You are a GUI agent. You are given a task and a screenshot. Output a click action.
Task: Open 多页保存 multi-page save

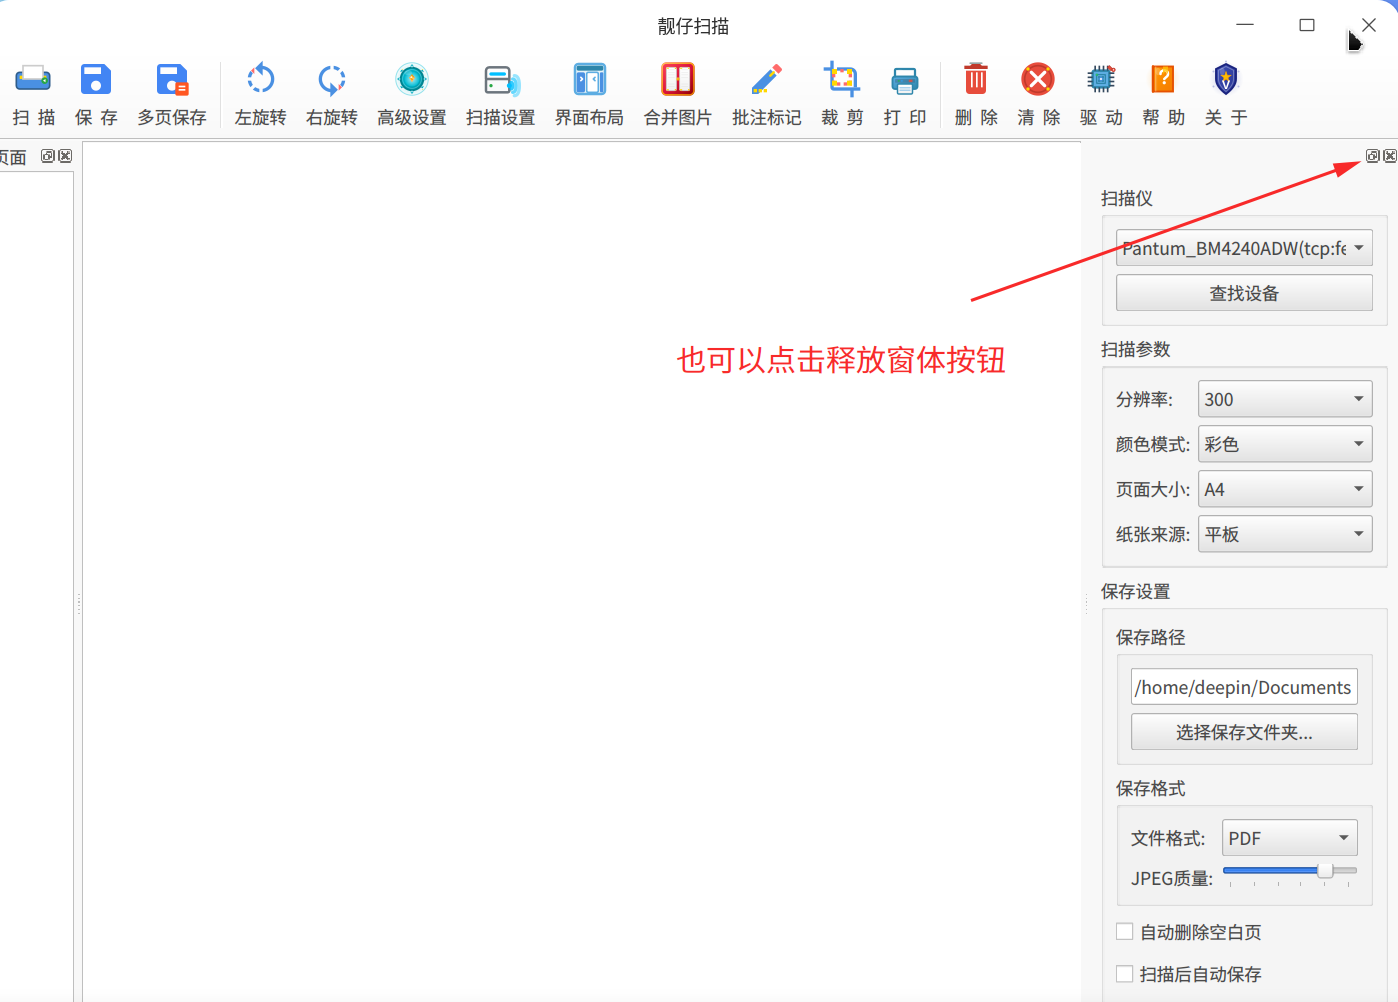click(172, 80)
